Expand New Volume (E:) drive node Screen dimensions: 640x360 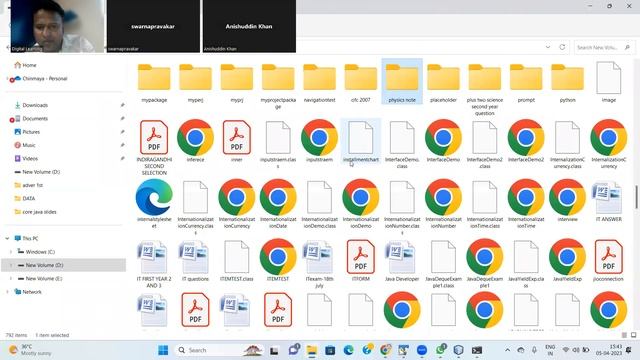[11, 278]
